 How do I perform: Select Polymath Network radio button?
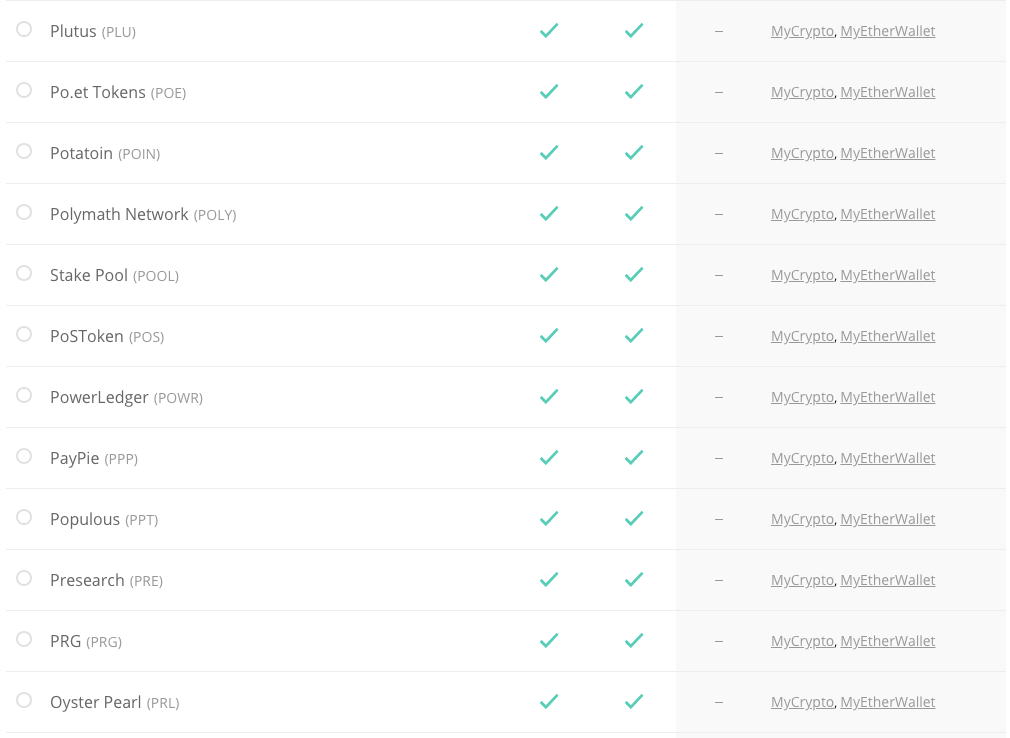coord(24,213)
